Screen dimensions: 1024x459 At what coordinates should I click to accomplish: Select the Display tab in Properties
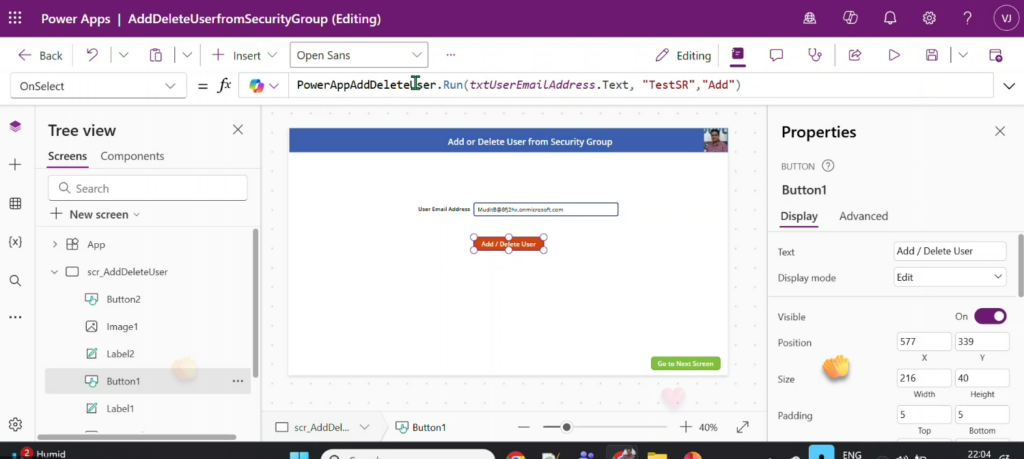pos(799,216)
